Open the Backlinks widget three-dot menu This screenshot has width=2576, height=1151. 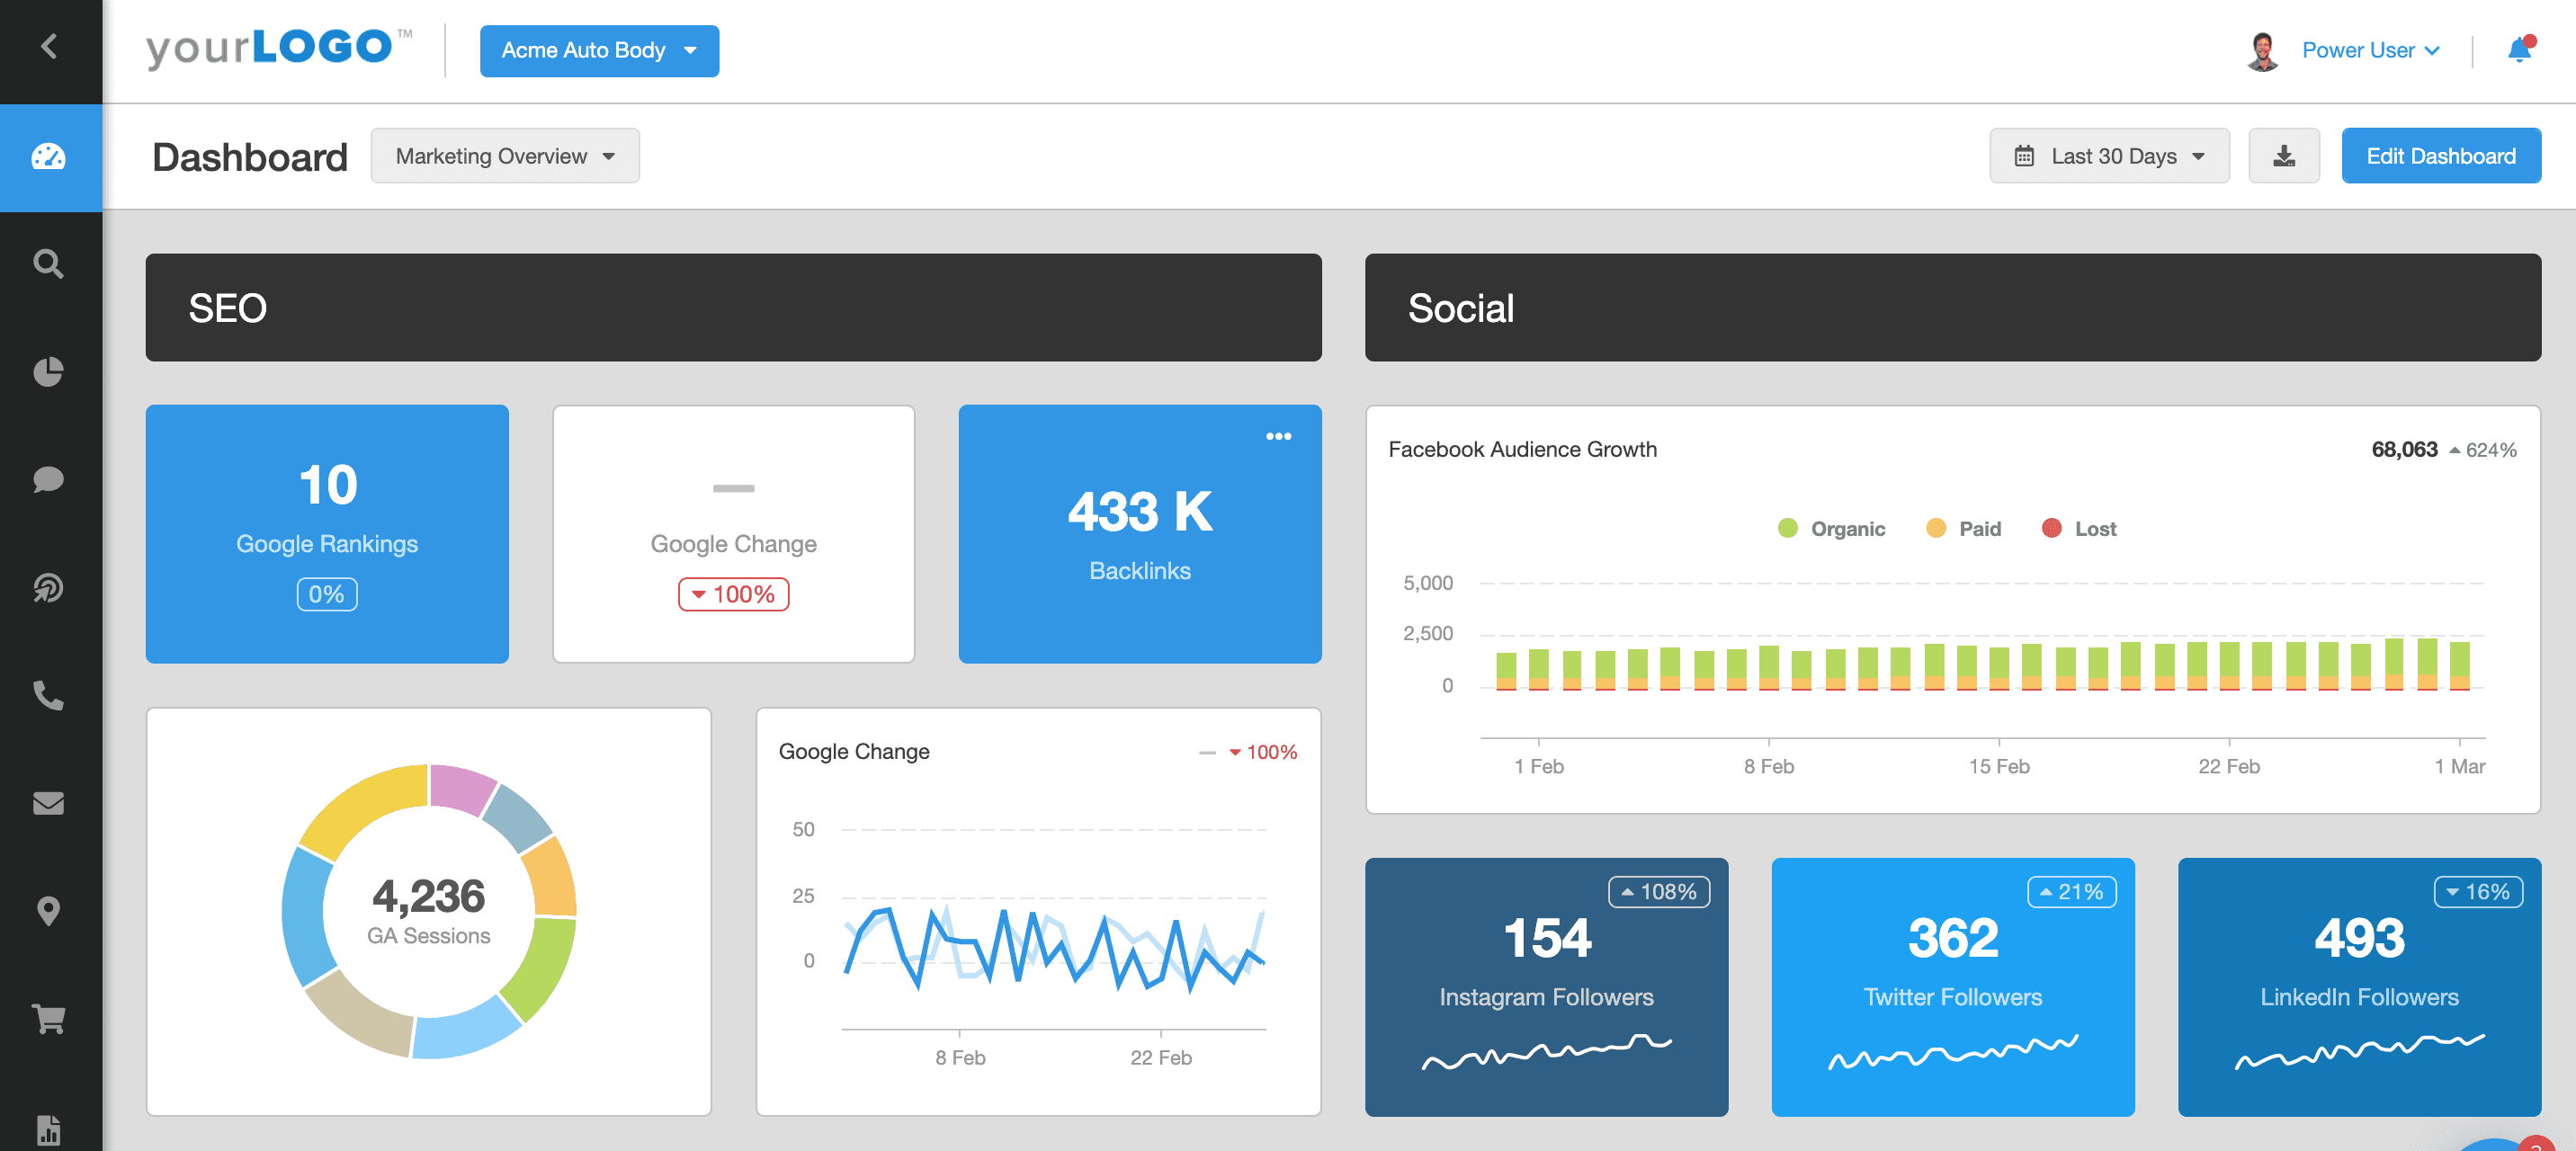click(1277, 436)
